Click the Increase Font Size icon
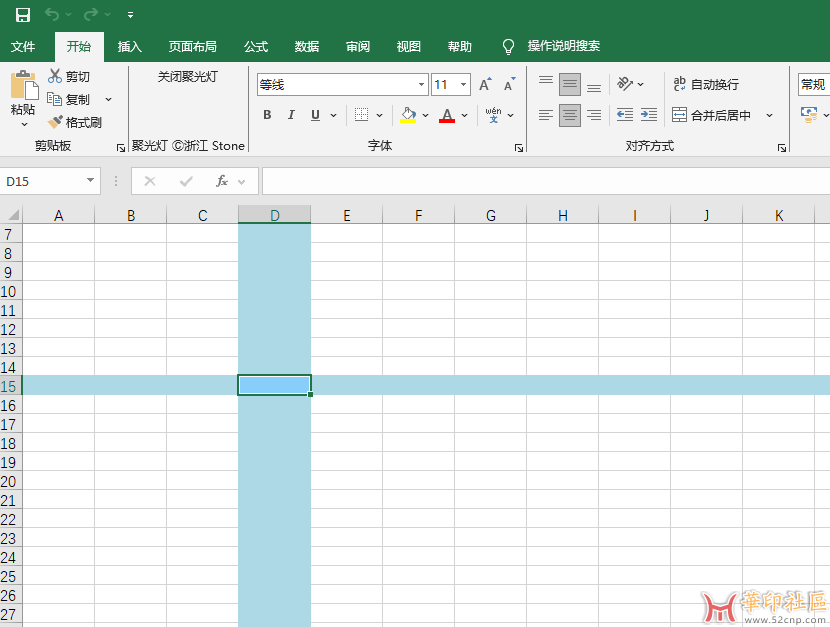 [x=485, y=85]
